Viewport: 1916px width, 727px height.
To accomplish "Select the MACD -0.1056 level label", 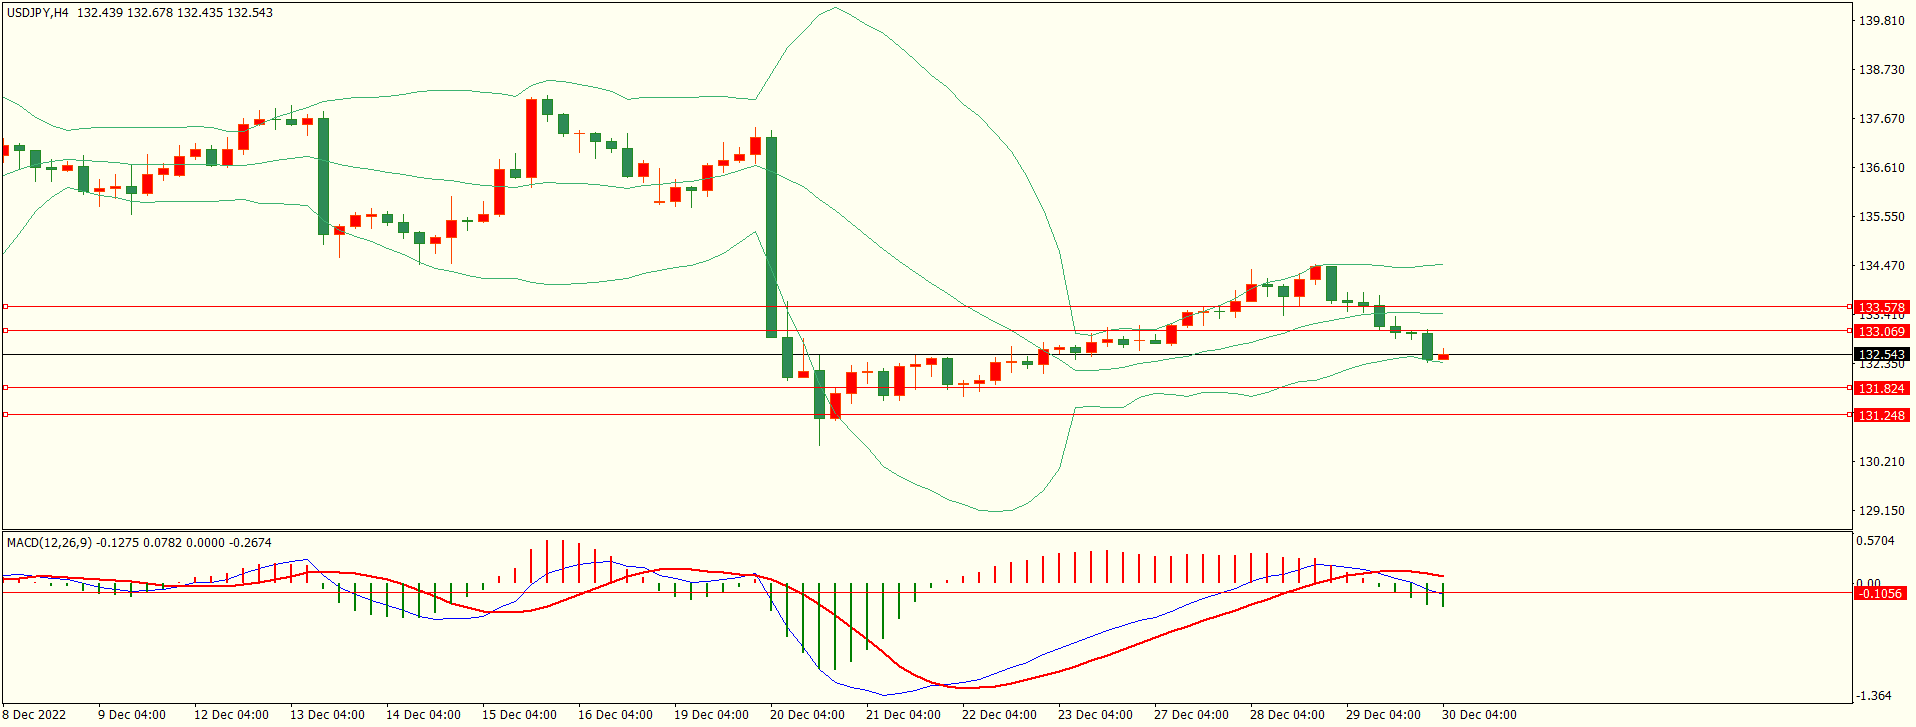I will click(1880, 594).
